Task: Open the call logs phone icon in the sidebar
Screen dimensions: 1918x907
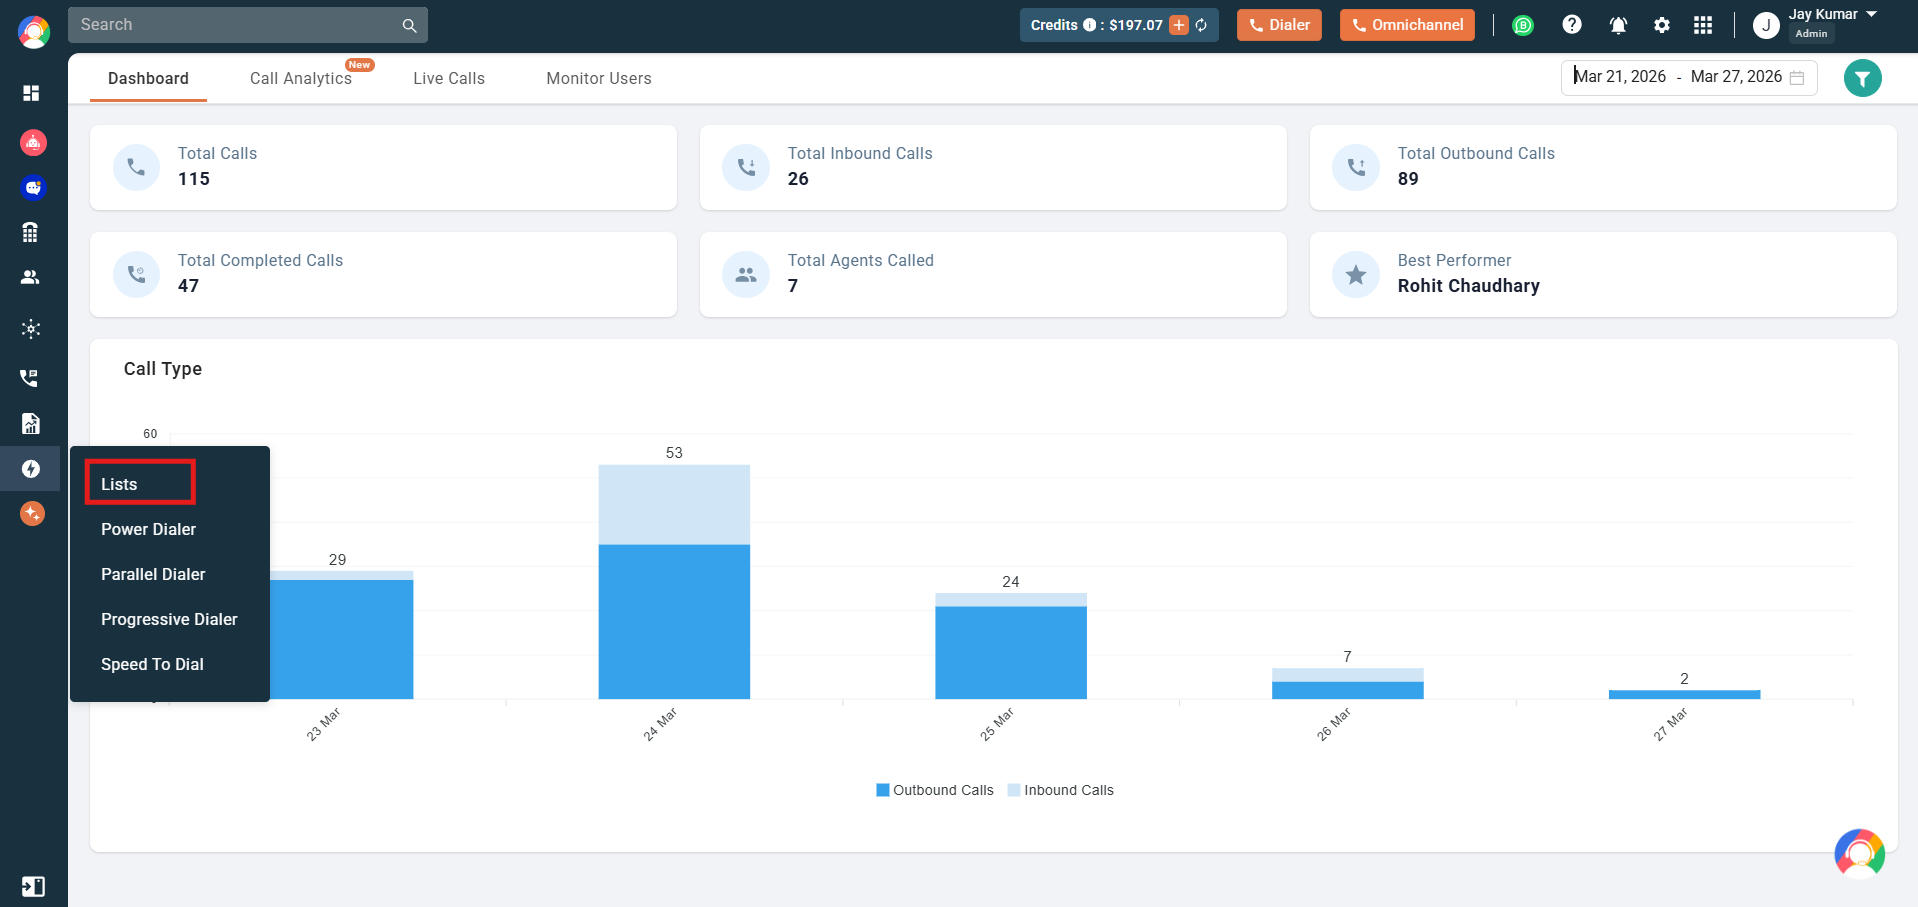Action: pos(30,378)
